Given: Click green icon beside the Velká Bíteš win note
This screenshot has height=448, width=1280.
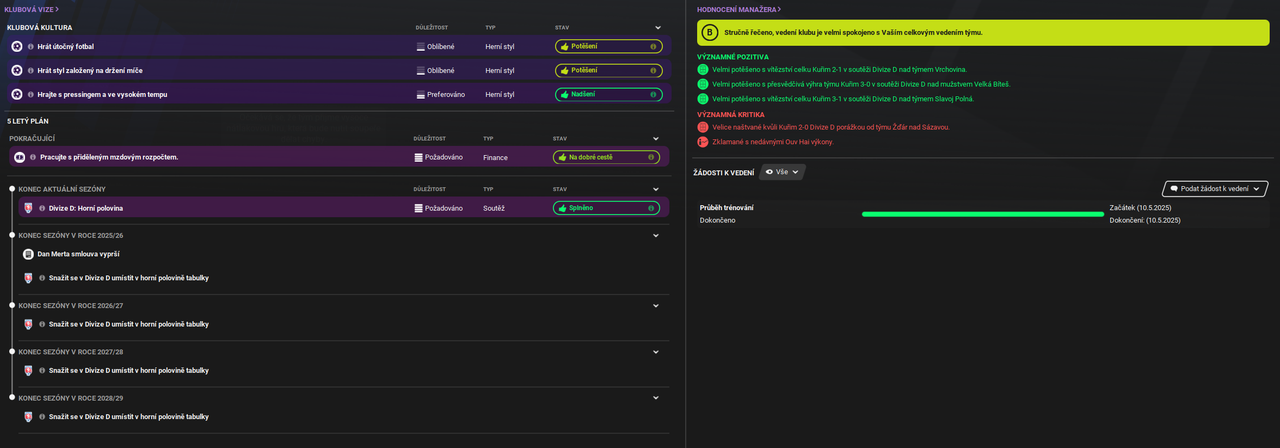Looking at the screenshot, I should 703,84.
